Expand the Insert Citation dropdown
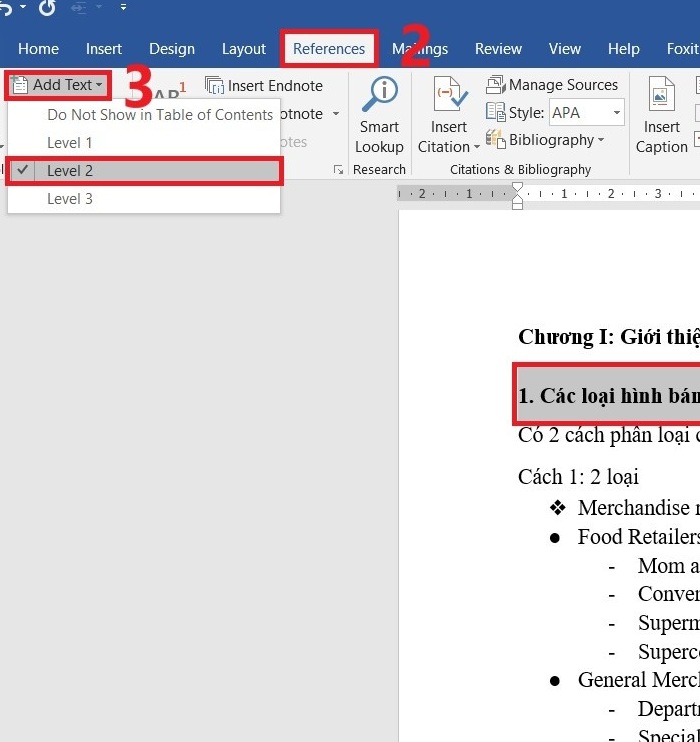Screen dimensions: 700x742 pos(477,147)
